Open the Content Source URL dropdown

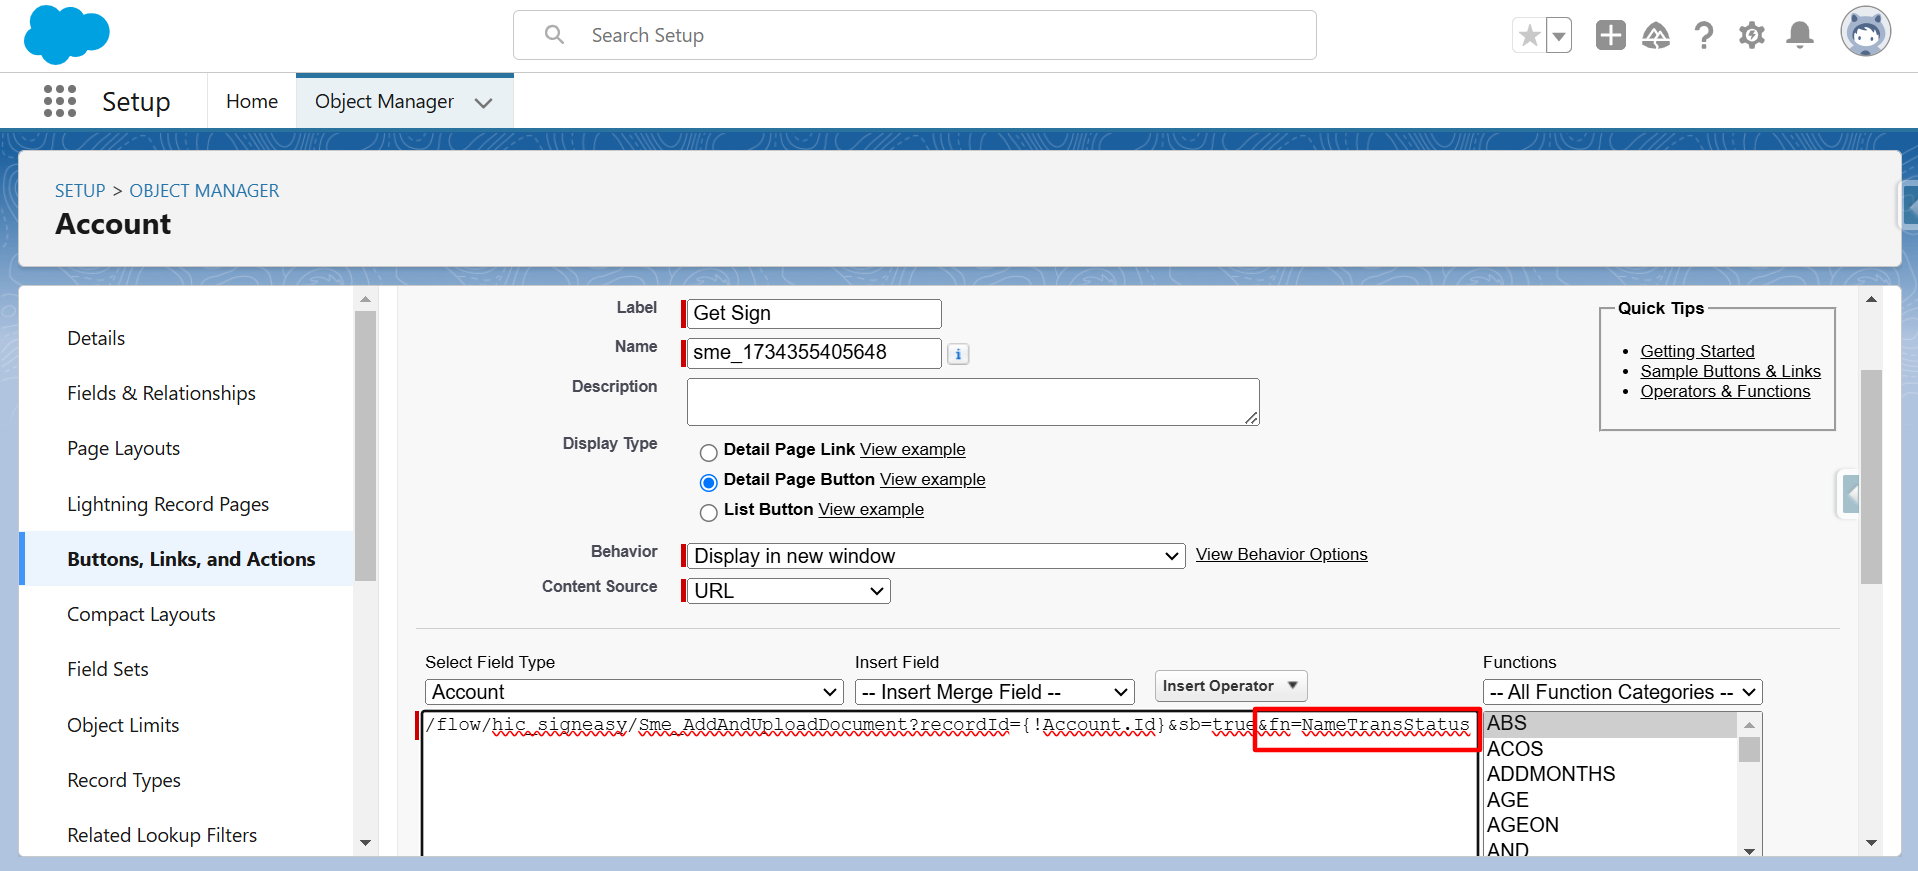click(789, 591)
